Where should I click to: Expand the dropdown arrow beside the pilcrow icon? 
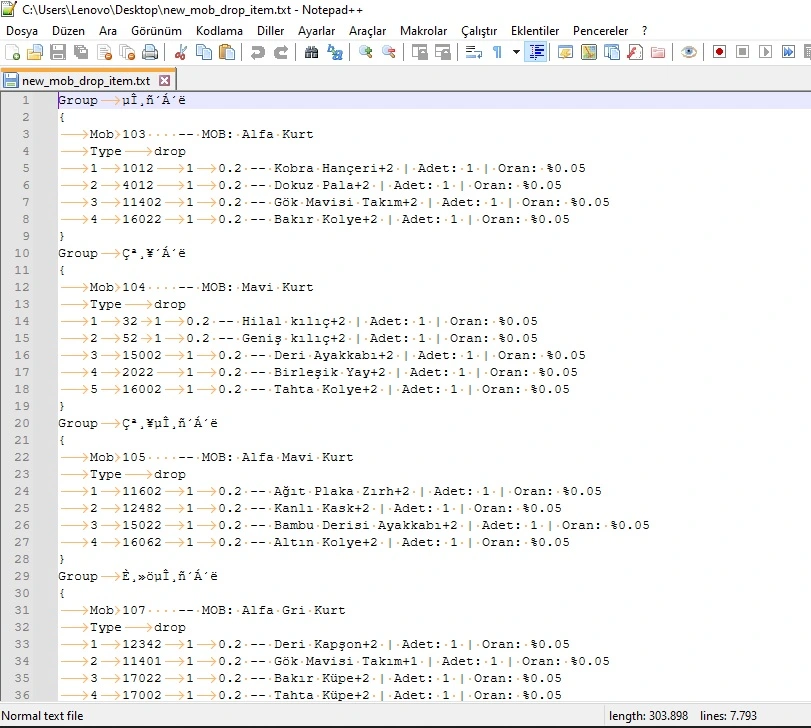coord(516,52)
